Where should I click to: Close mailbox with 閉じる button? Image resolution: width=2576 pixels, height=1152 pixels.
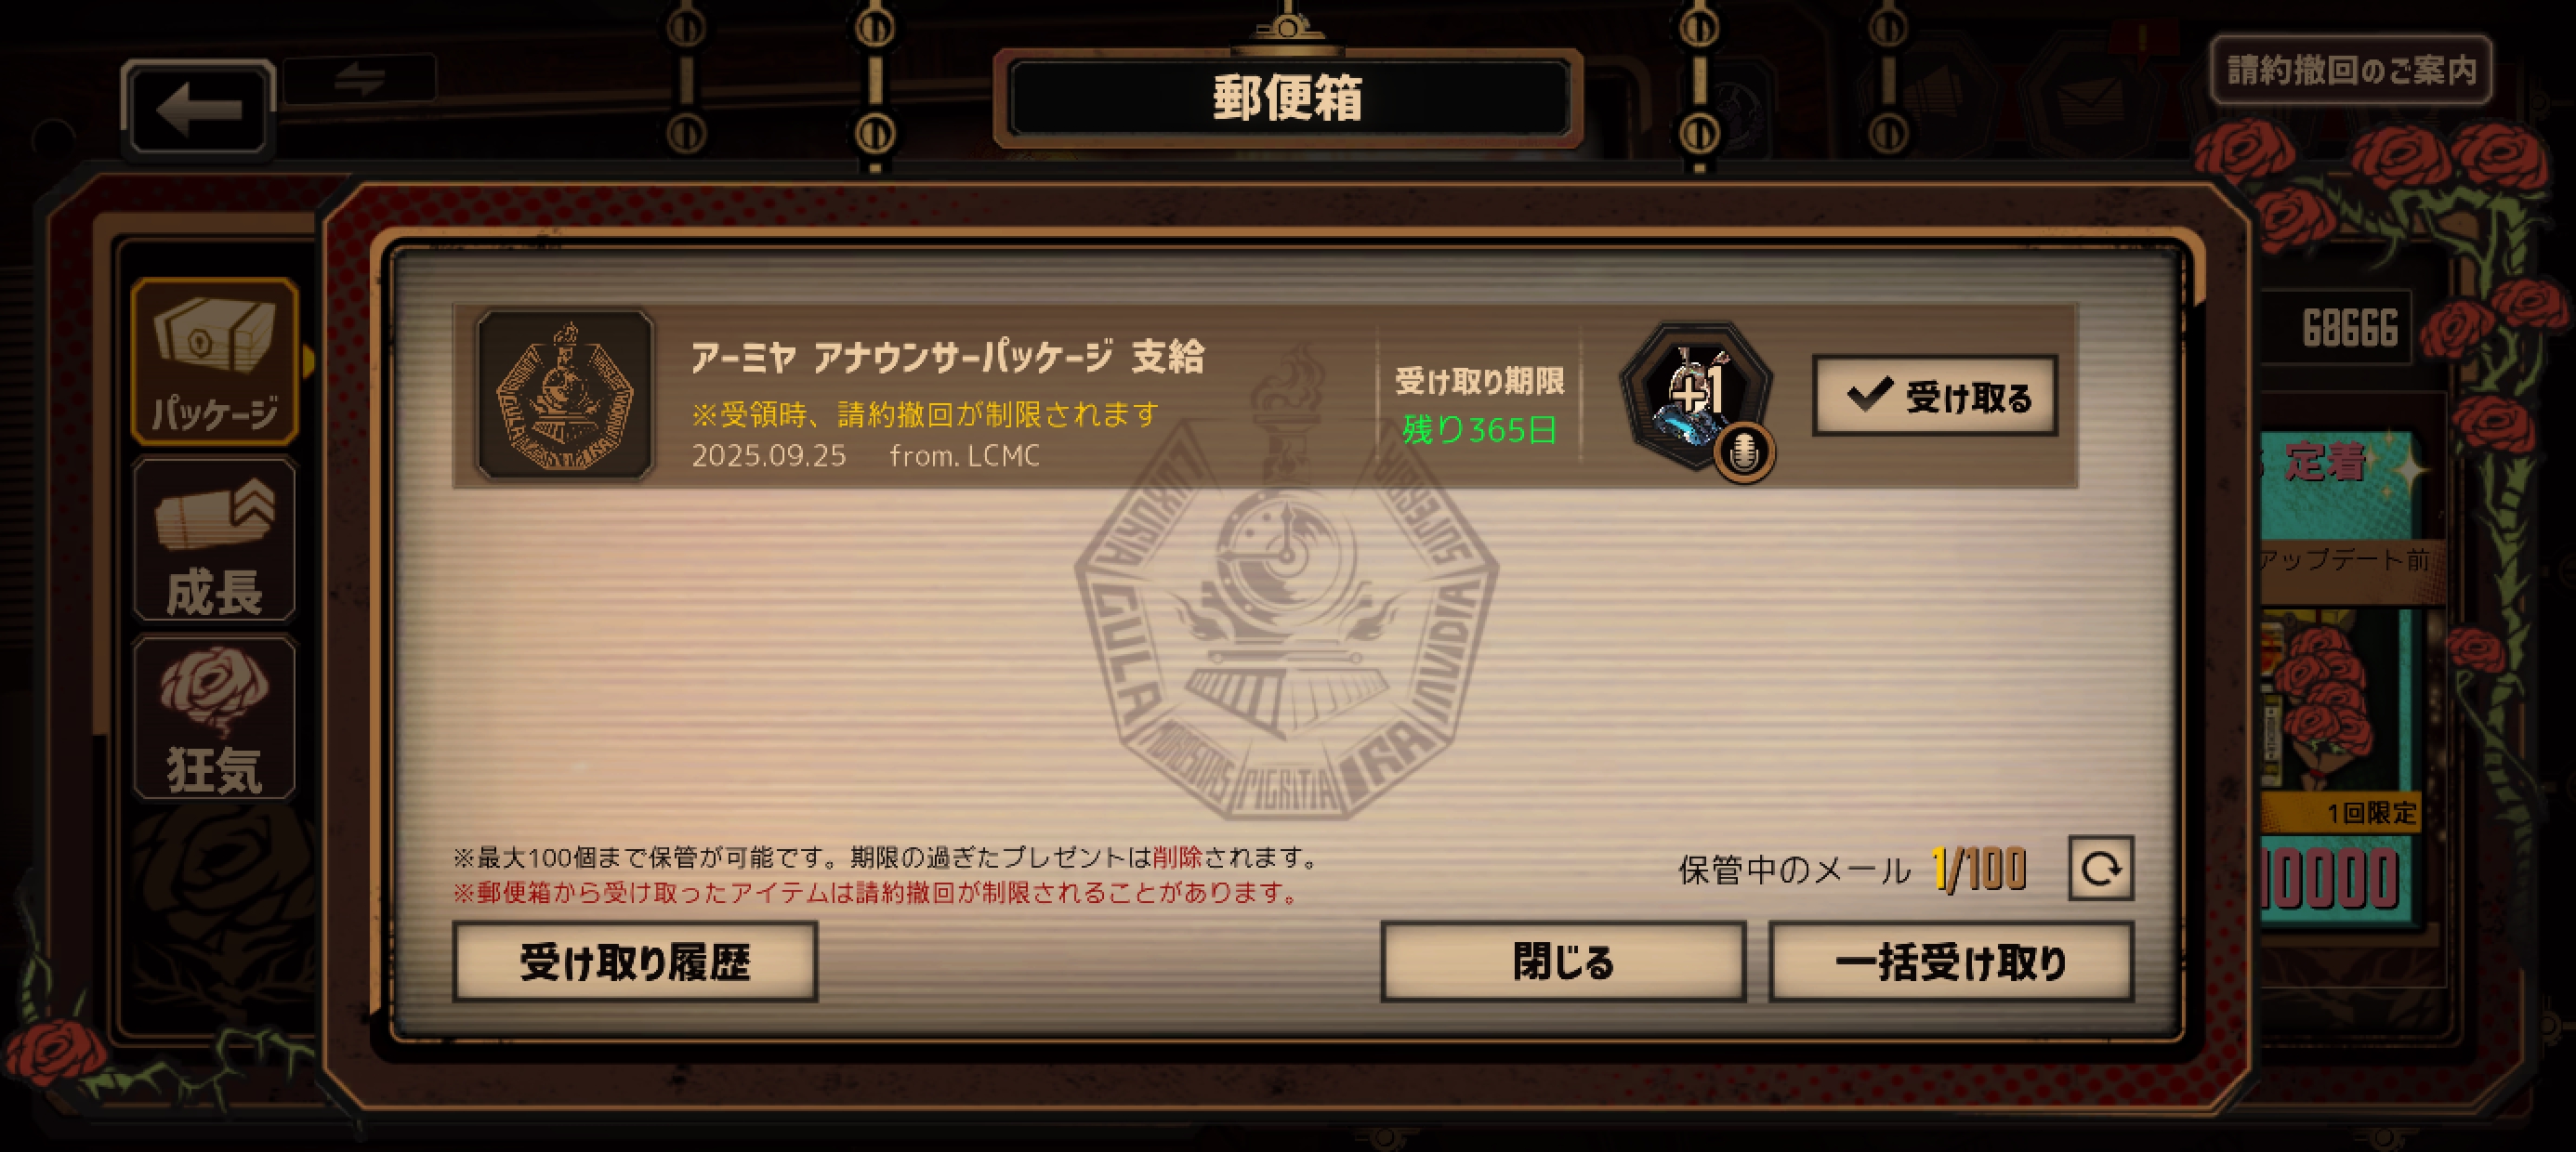[x=1562, y=962]
